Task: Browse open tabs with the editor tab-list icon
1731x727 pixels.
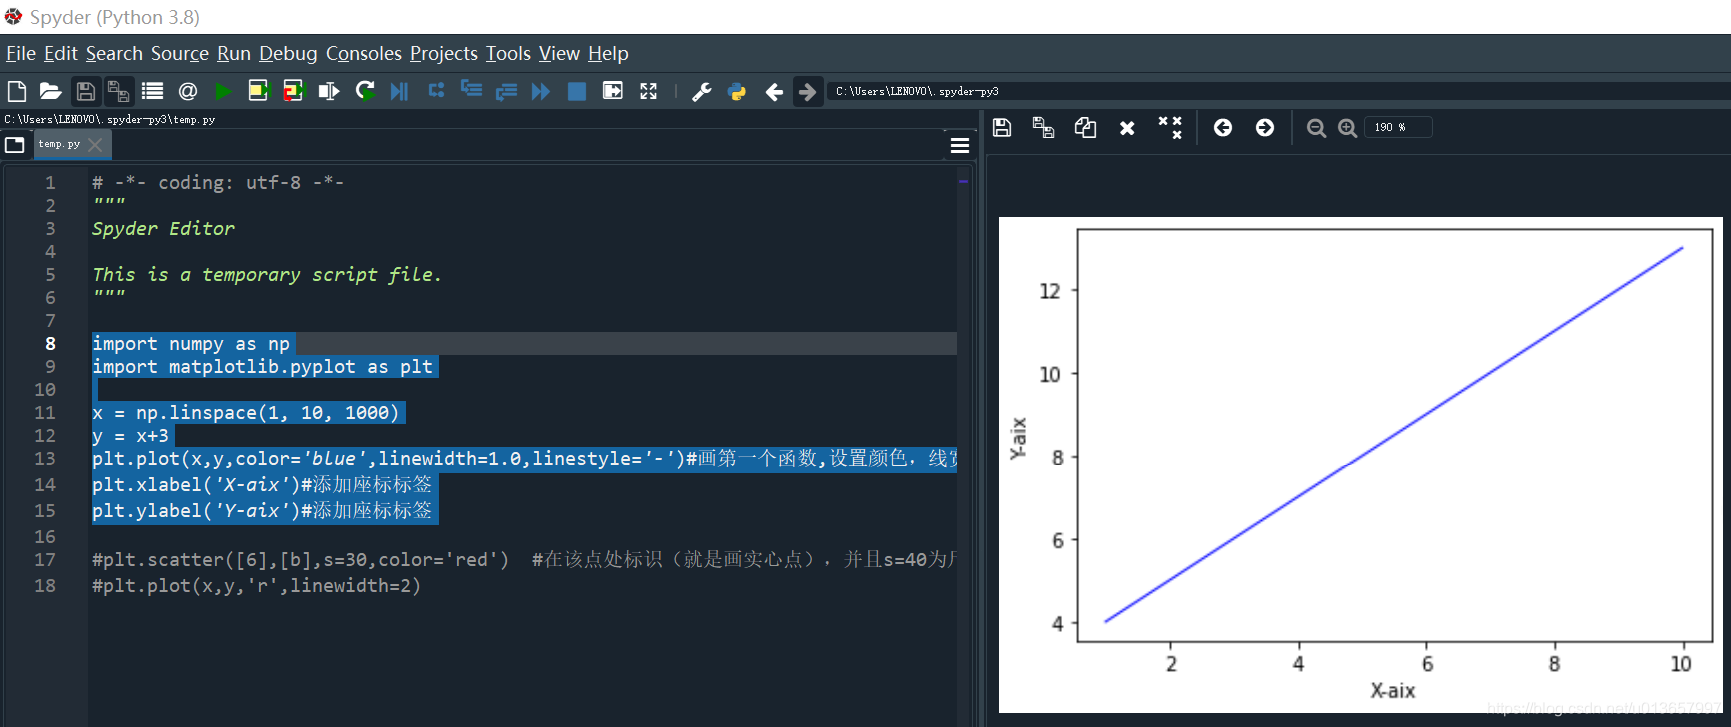Action: pos(15,144)
